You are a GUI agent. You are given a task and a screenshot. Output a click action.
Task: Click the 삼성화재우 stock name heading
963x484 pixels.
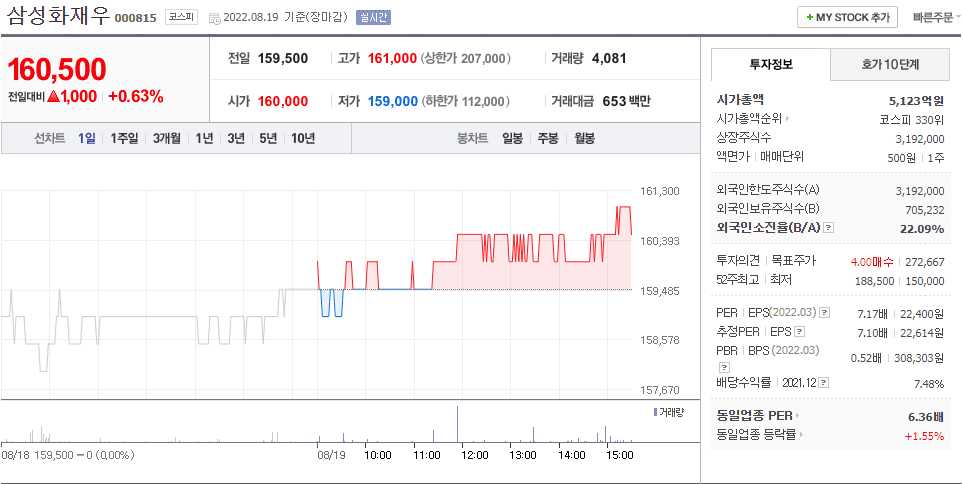click(58, 16)
